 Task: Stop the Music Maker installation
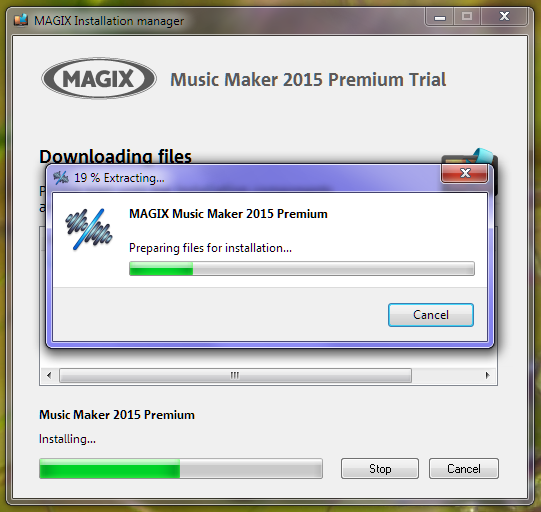380,469
